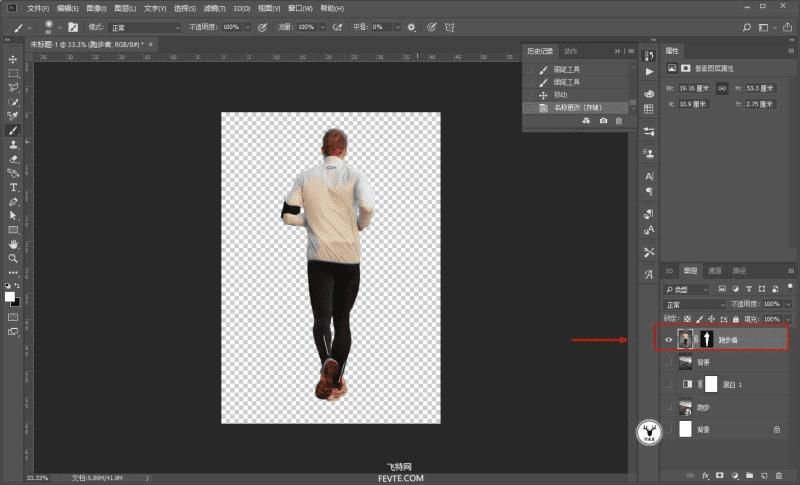Click the fx layer style icon
800x485 pixels.
pyautogui.click(x=705, y=473)
